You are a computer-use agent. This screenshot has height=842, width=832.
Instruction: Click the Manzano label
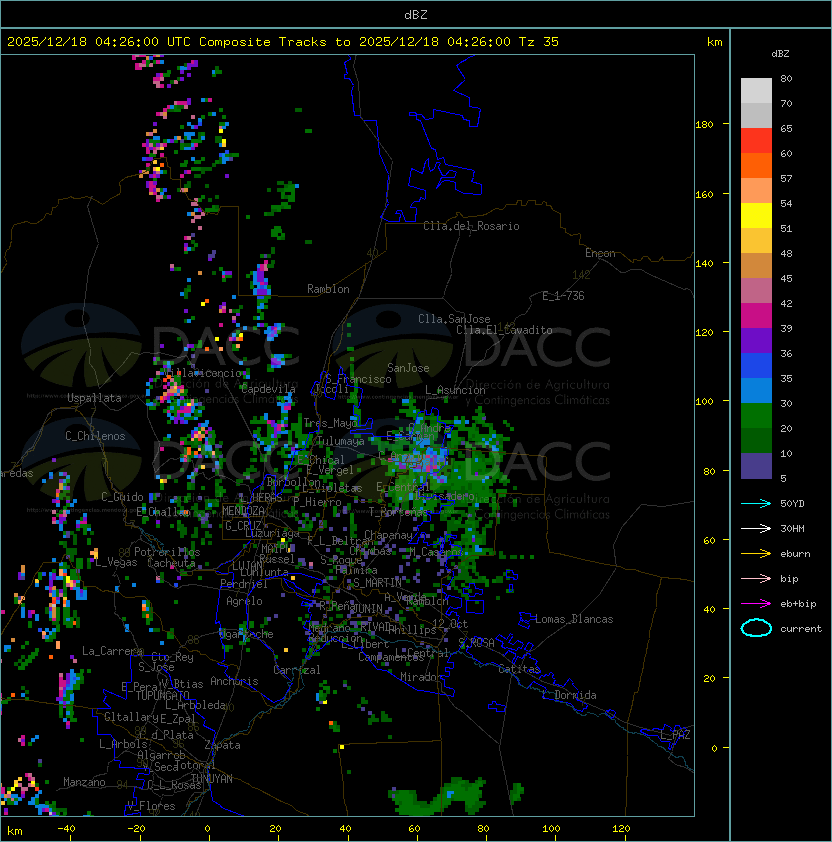click(x=84, y=782)
